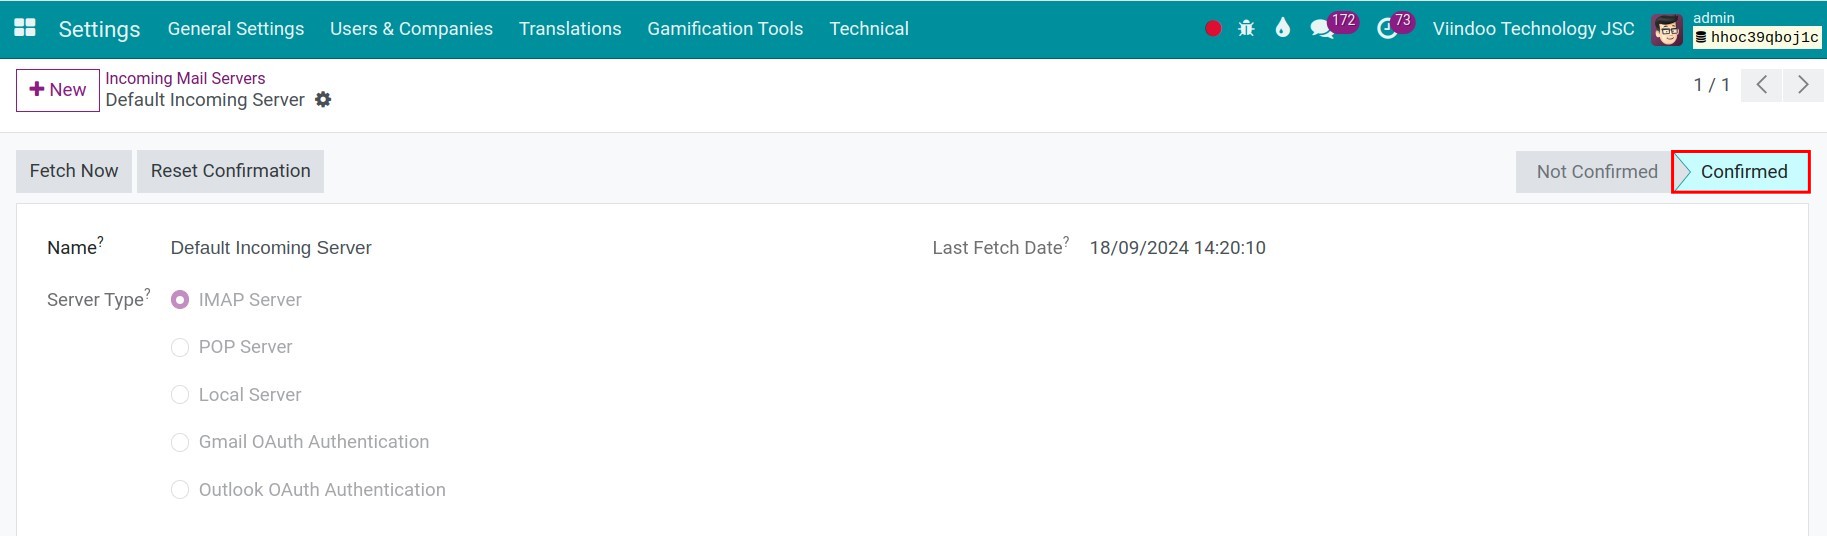Click the 1 / 1 pager counter

tap(1711, 85)
